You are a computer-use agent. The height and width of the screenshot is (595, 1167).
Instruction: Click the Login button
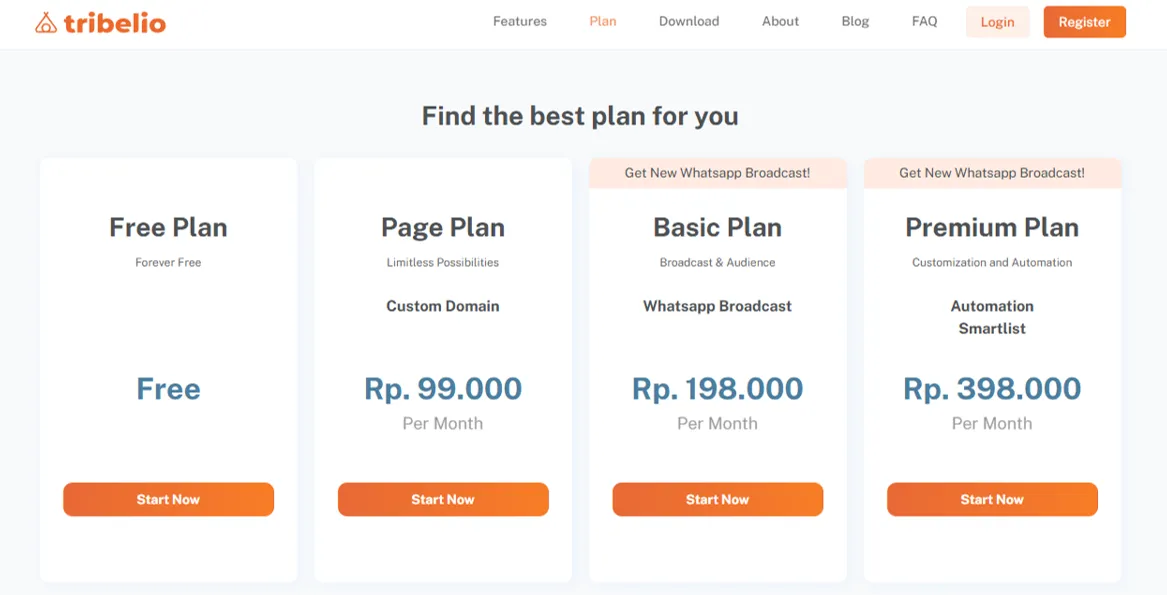(997, 22)
